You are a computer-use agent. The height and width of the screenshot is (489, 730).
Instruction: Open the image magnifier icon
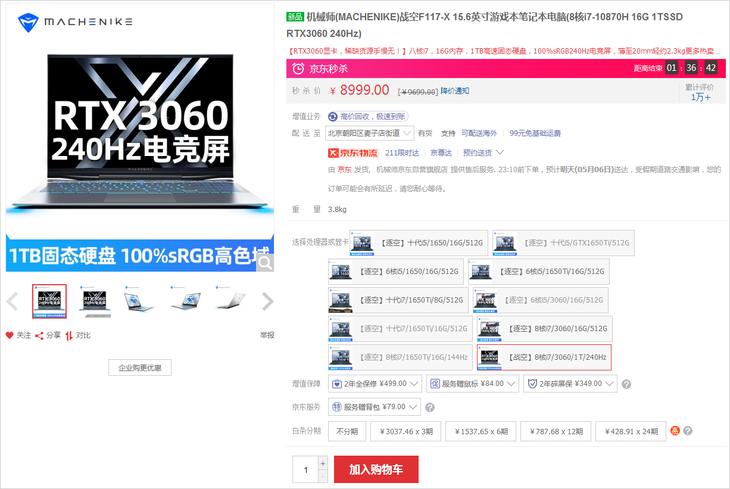pos(265,263)
